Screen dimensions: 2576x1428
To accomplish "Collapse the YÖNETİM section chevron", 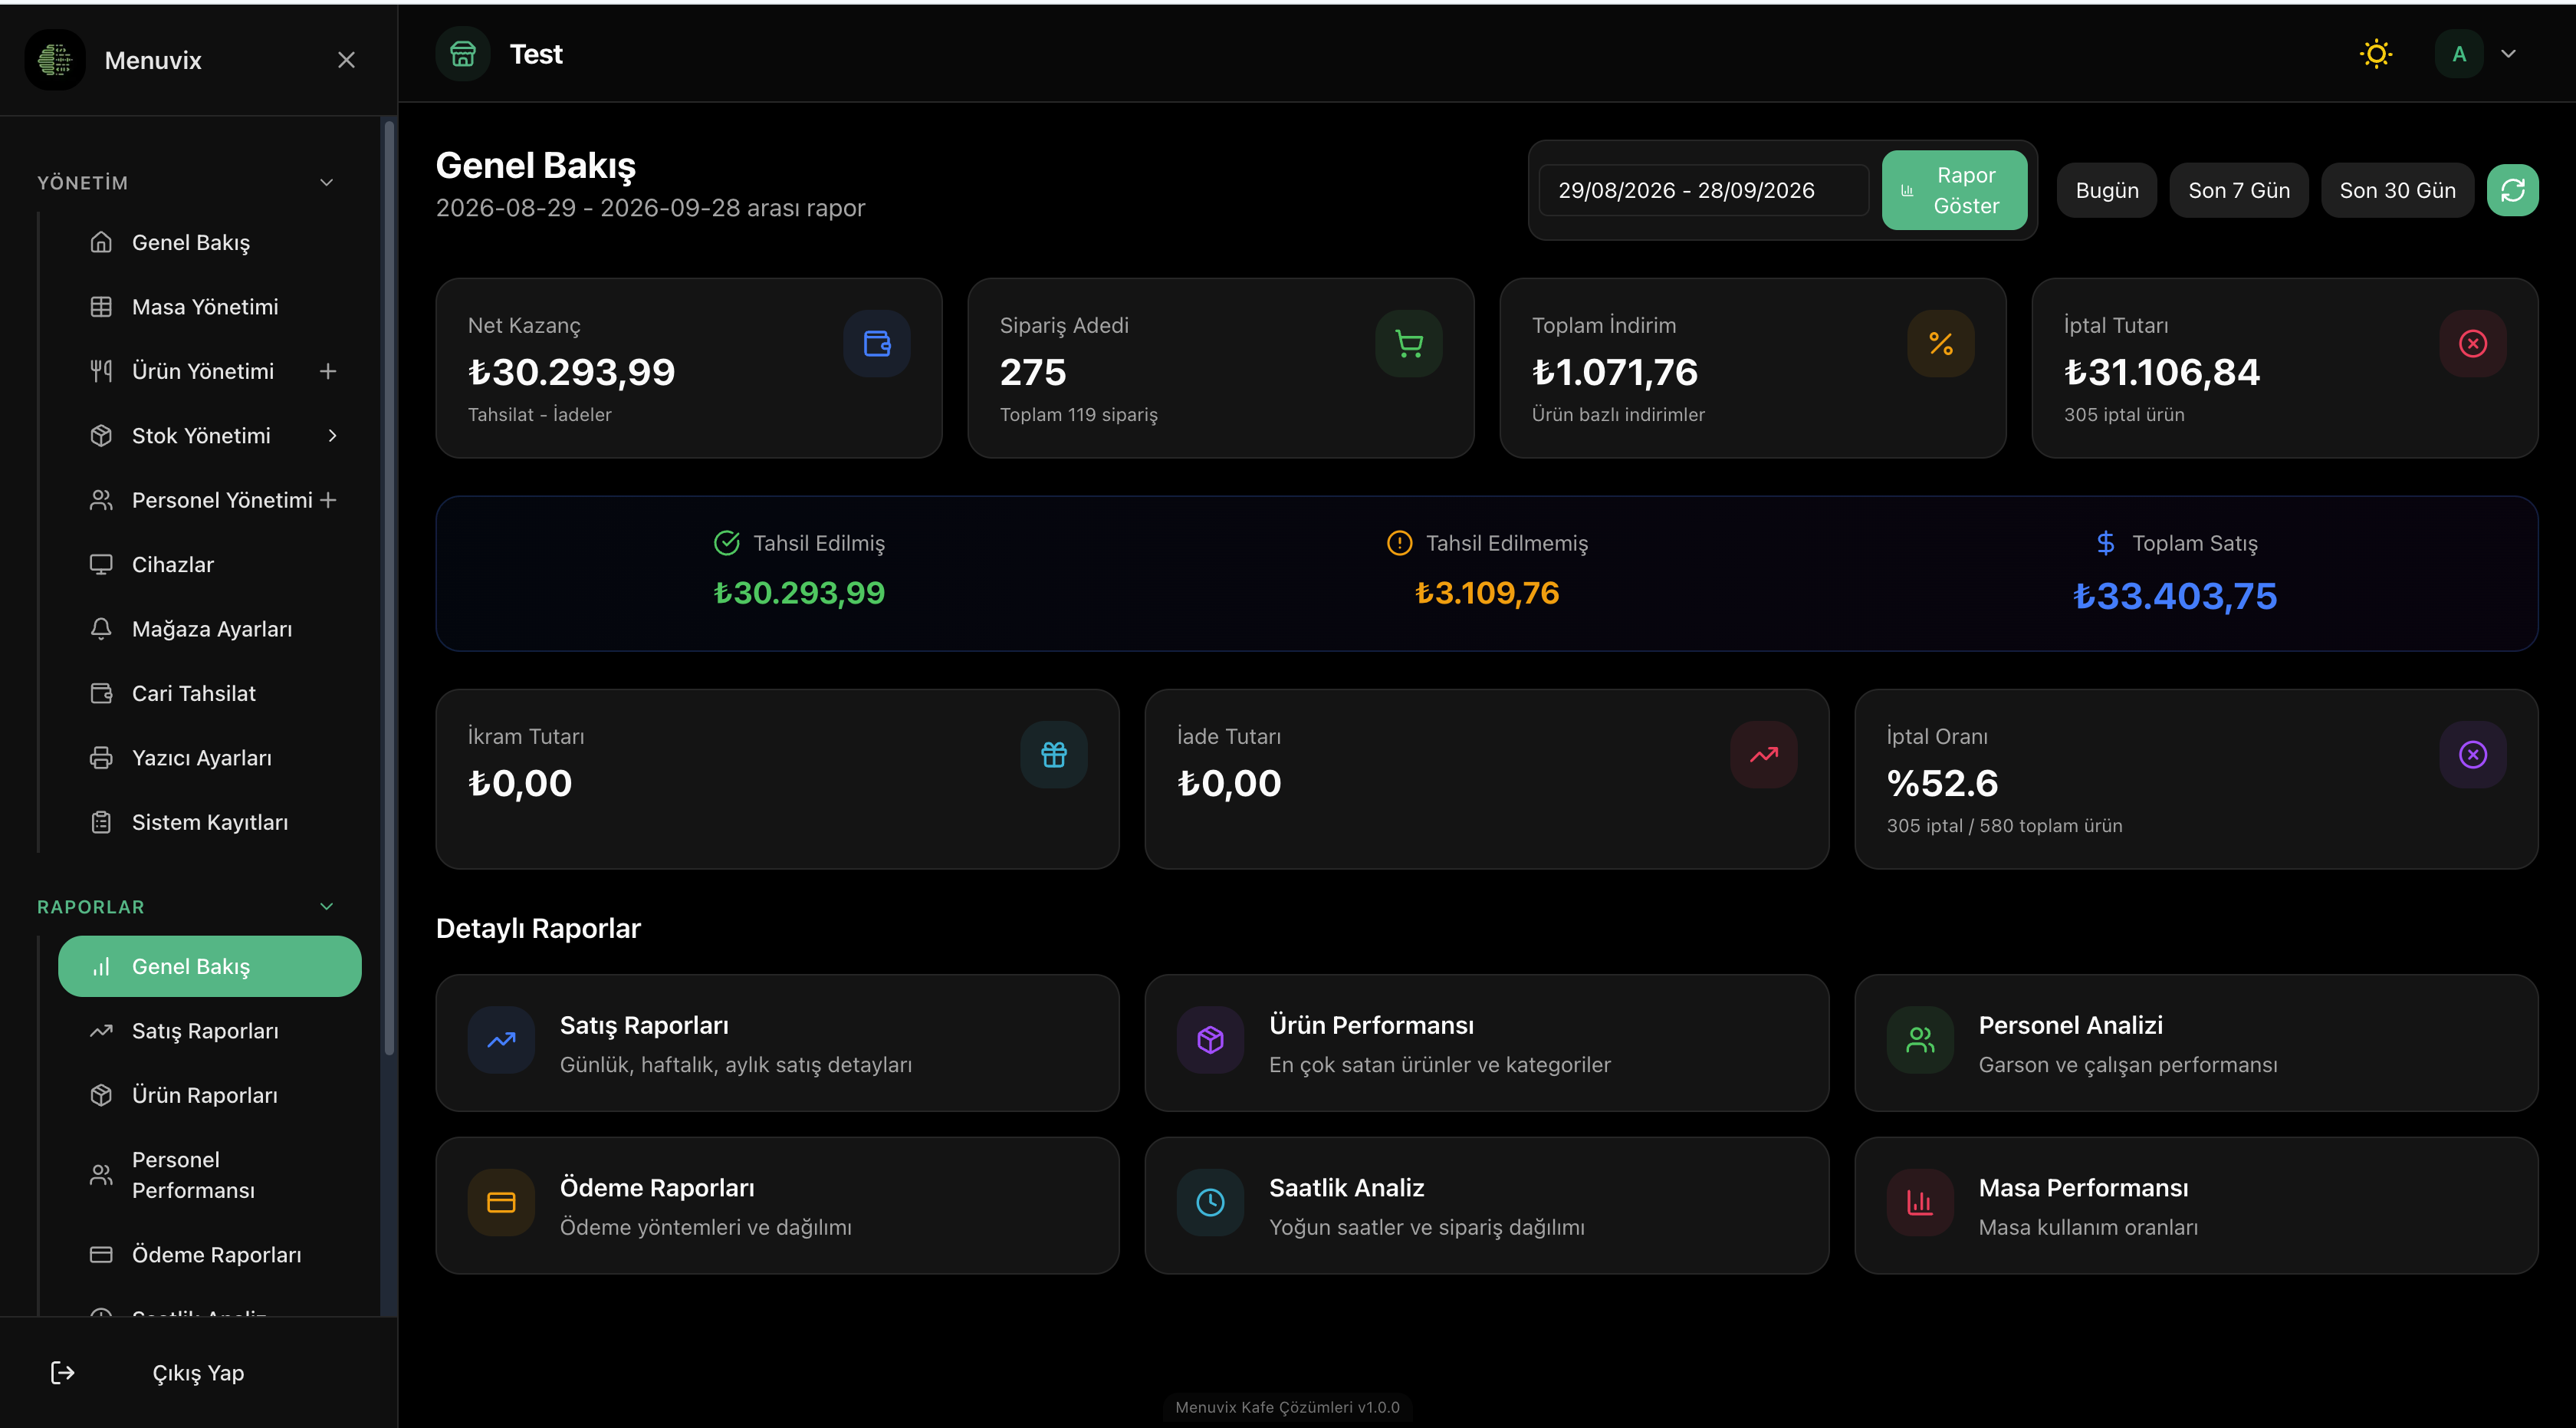I will (326, 182).
